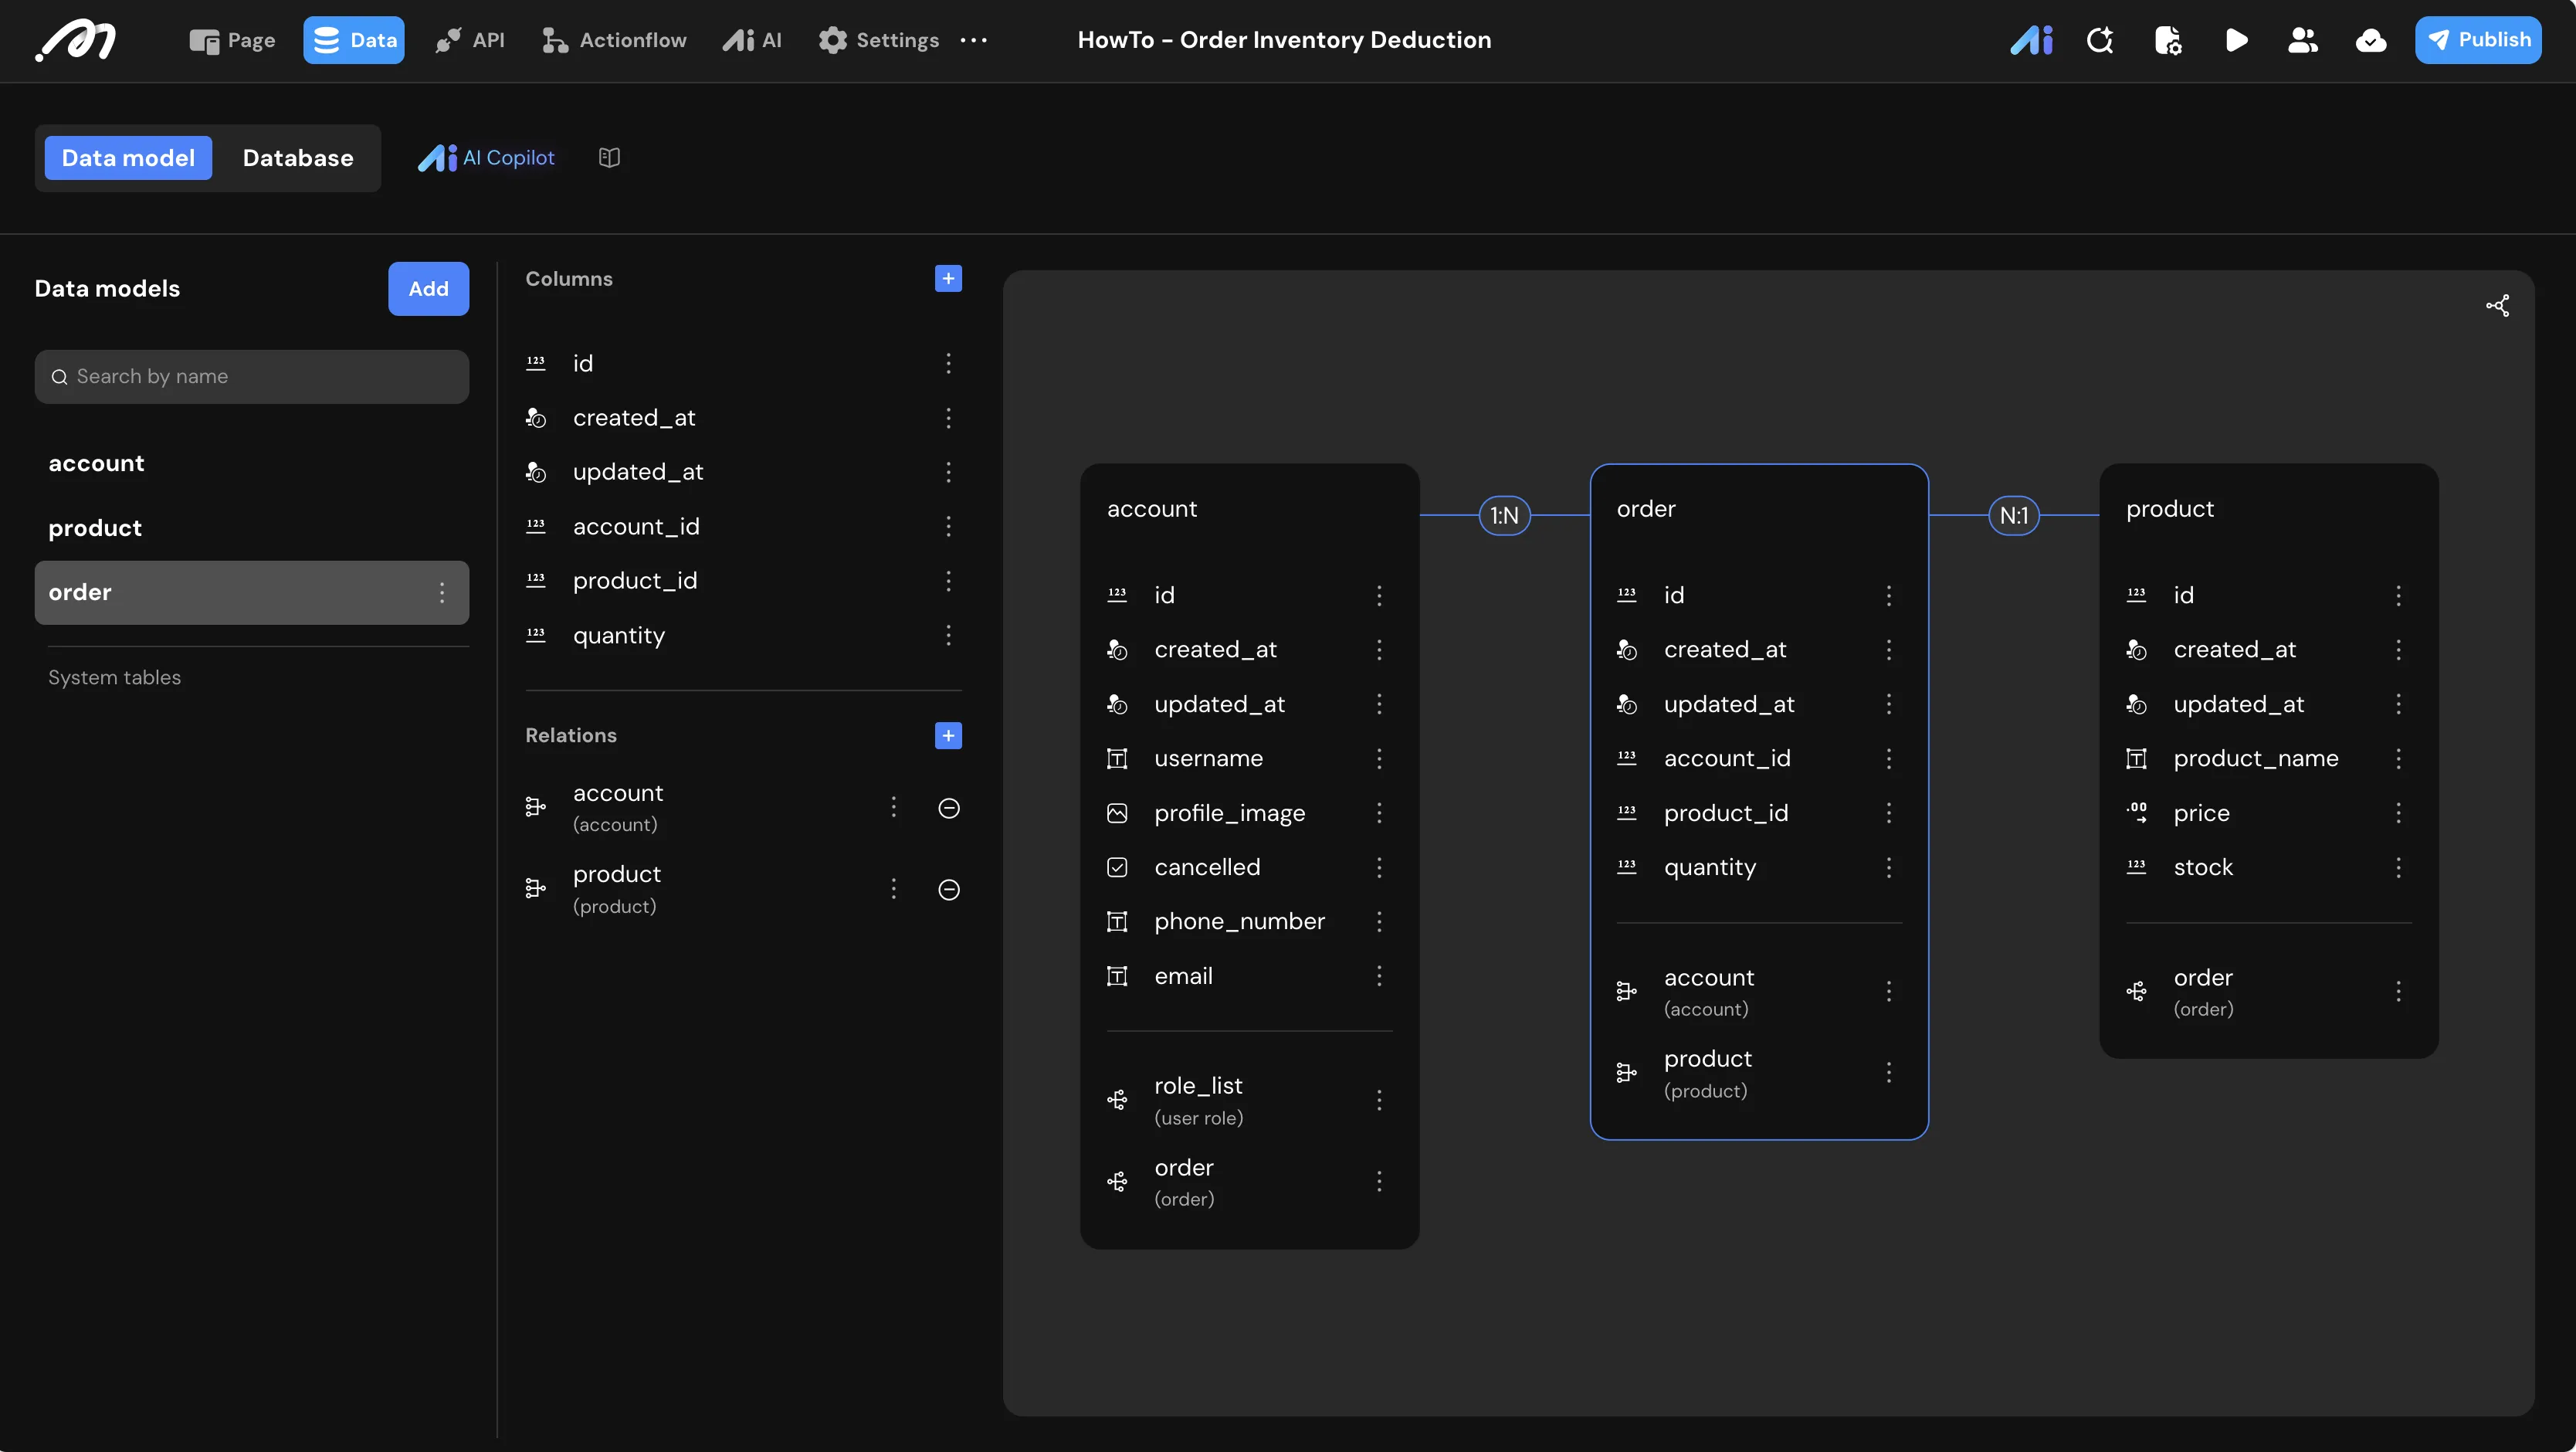Viewport: 2576px width, 1452px height.
Task: Click the app logo in the top-left corner
Action: [76, 40]
